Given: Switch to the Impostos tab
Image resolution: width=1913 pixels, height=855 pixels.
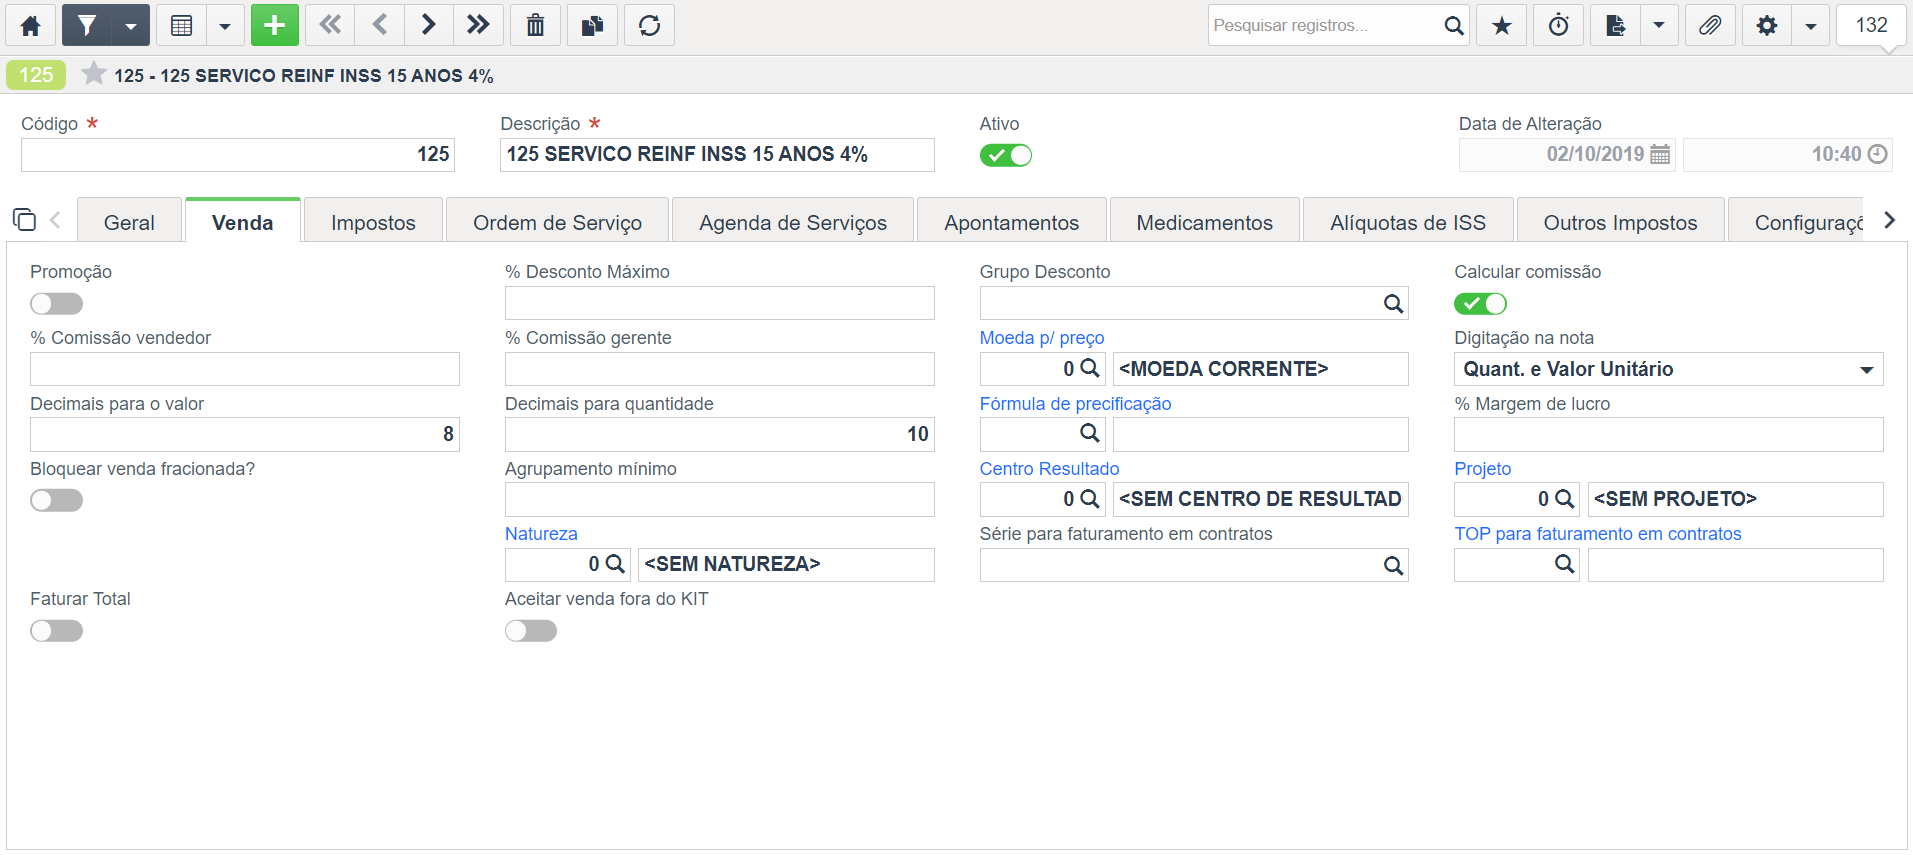Looking at the screenshot, I should click(373, 222).
